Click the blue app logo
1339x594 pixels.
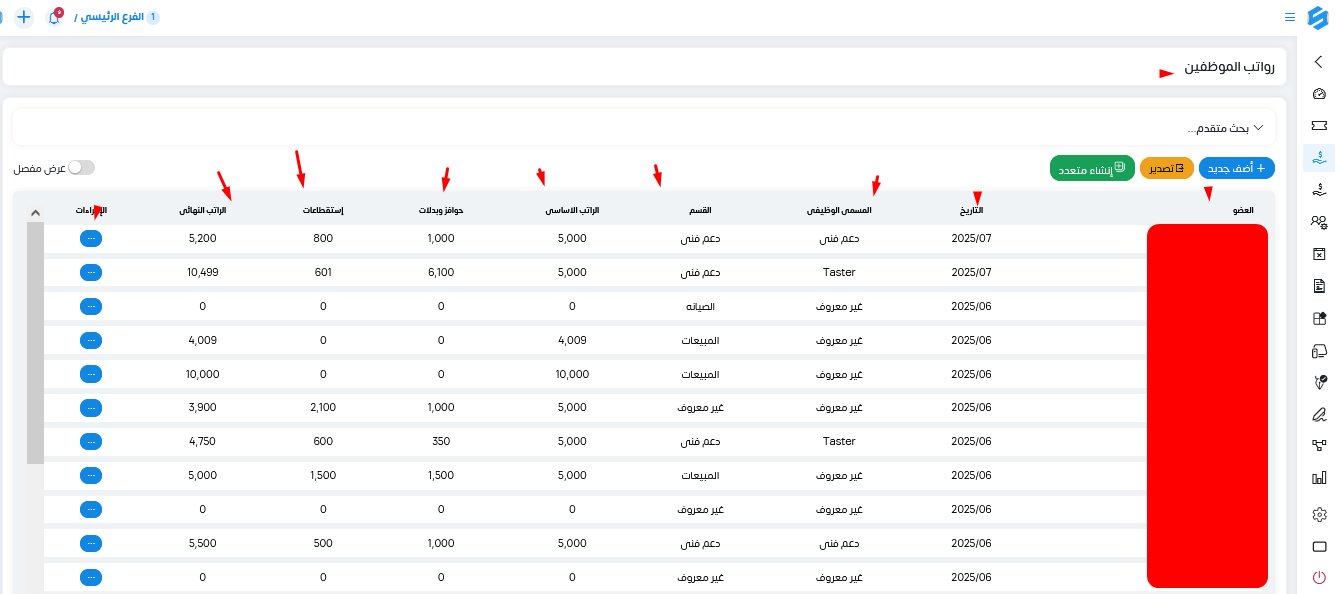pyautogui.click(x=1317, y=18)
